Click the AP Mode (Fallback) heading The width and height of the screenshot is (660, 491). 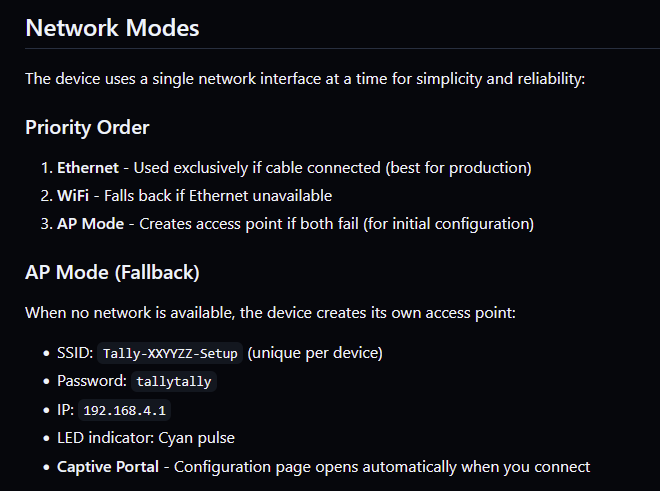click(x=113, y=271)
